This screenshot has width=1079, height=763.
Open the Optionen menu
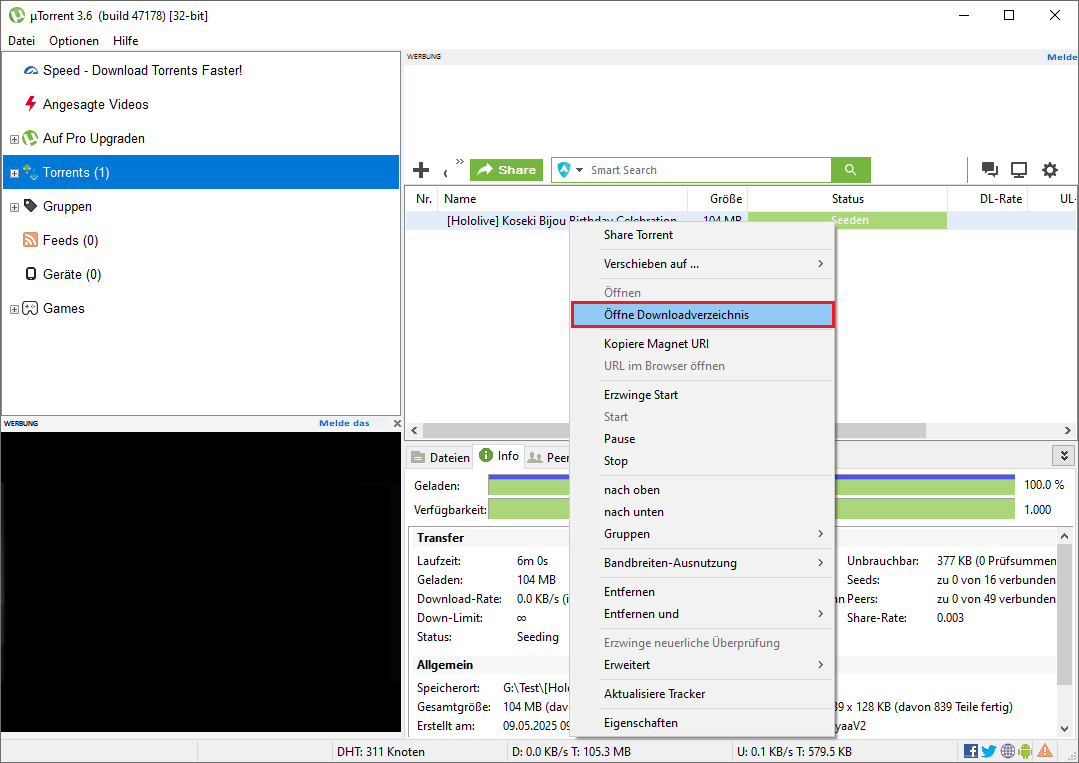click(74, 41)
